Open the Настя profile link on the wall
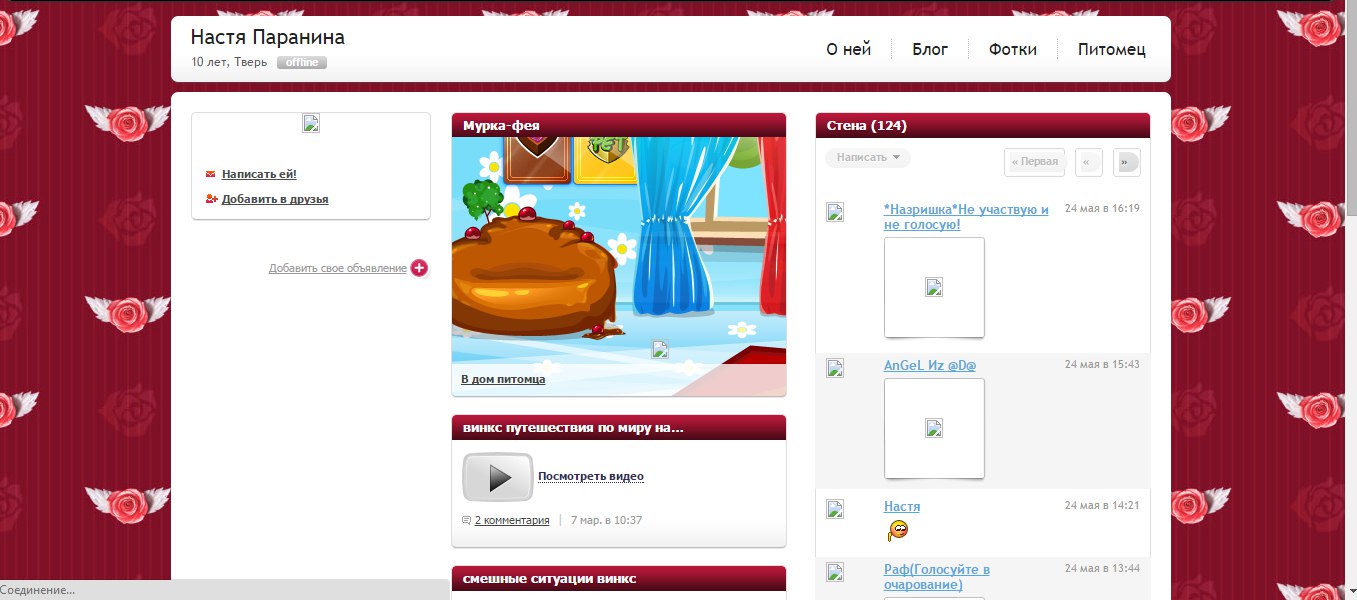 [902, 507]
